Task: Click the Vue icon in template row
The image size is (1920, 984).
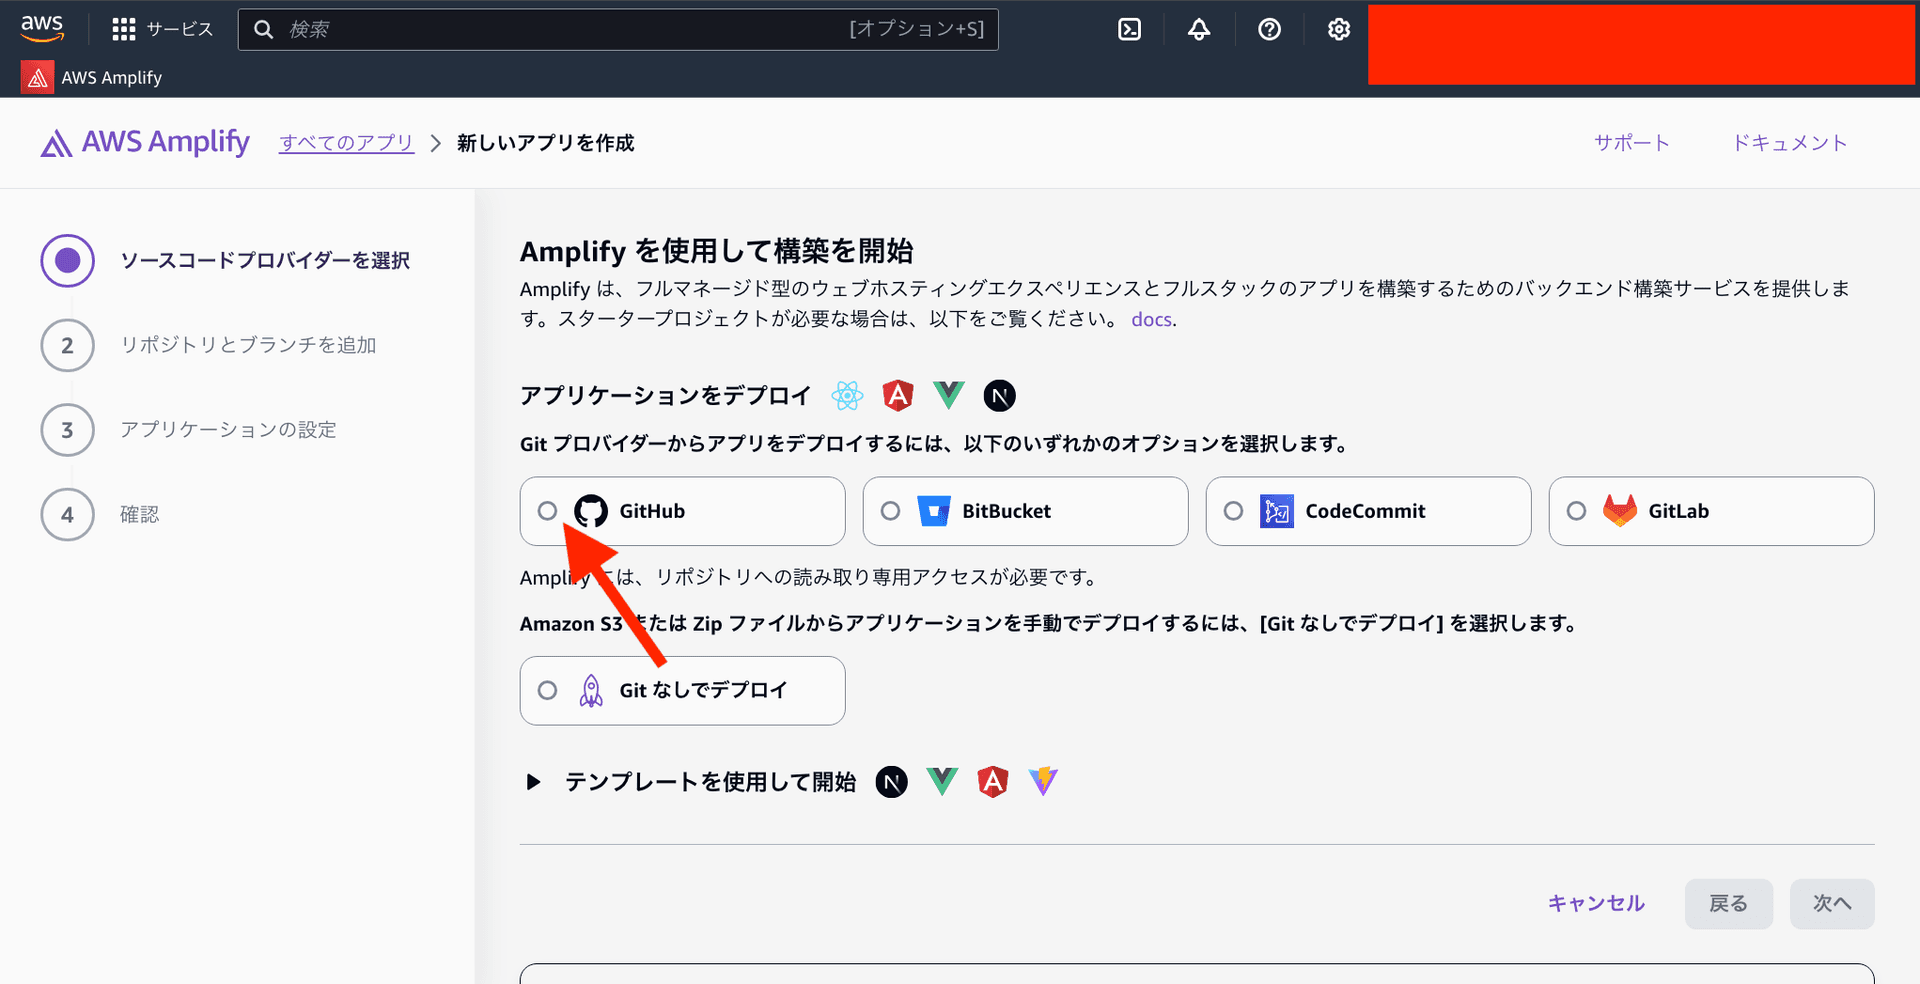Action: (x=942, y=782)
